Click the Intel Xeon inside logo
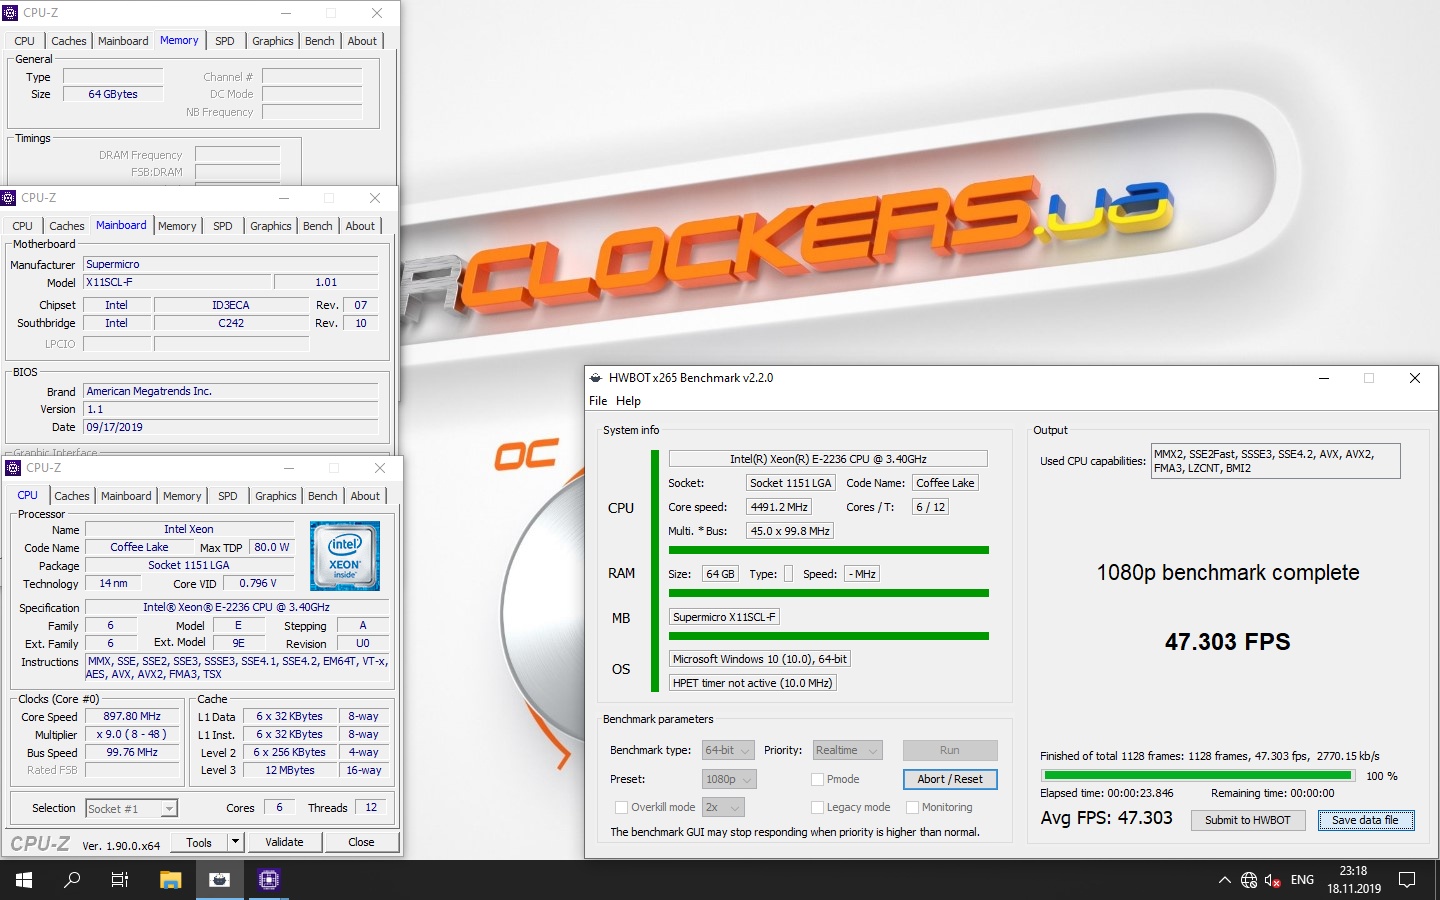 pyautogui.click(x=344, y=556)
